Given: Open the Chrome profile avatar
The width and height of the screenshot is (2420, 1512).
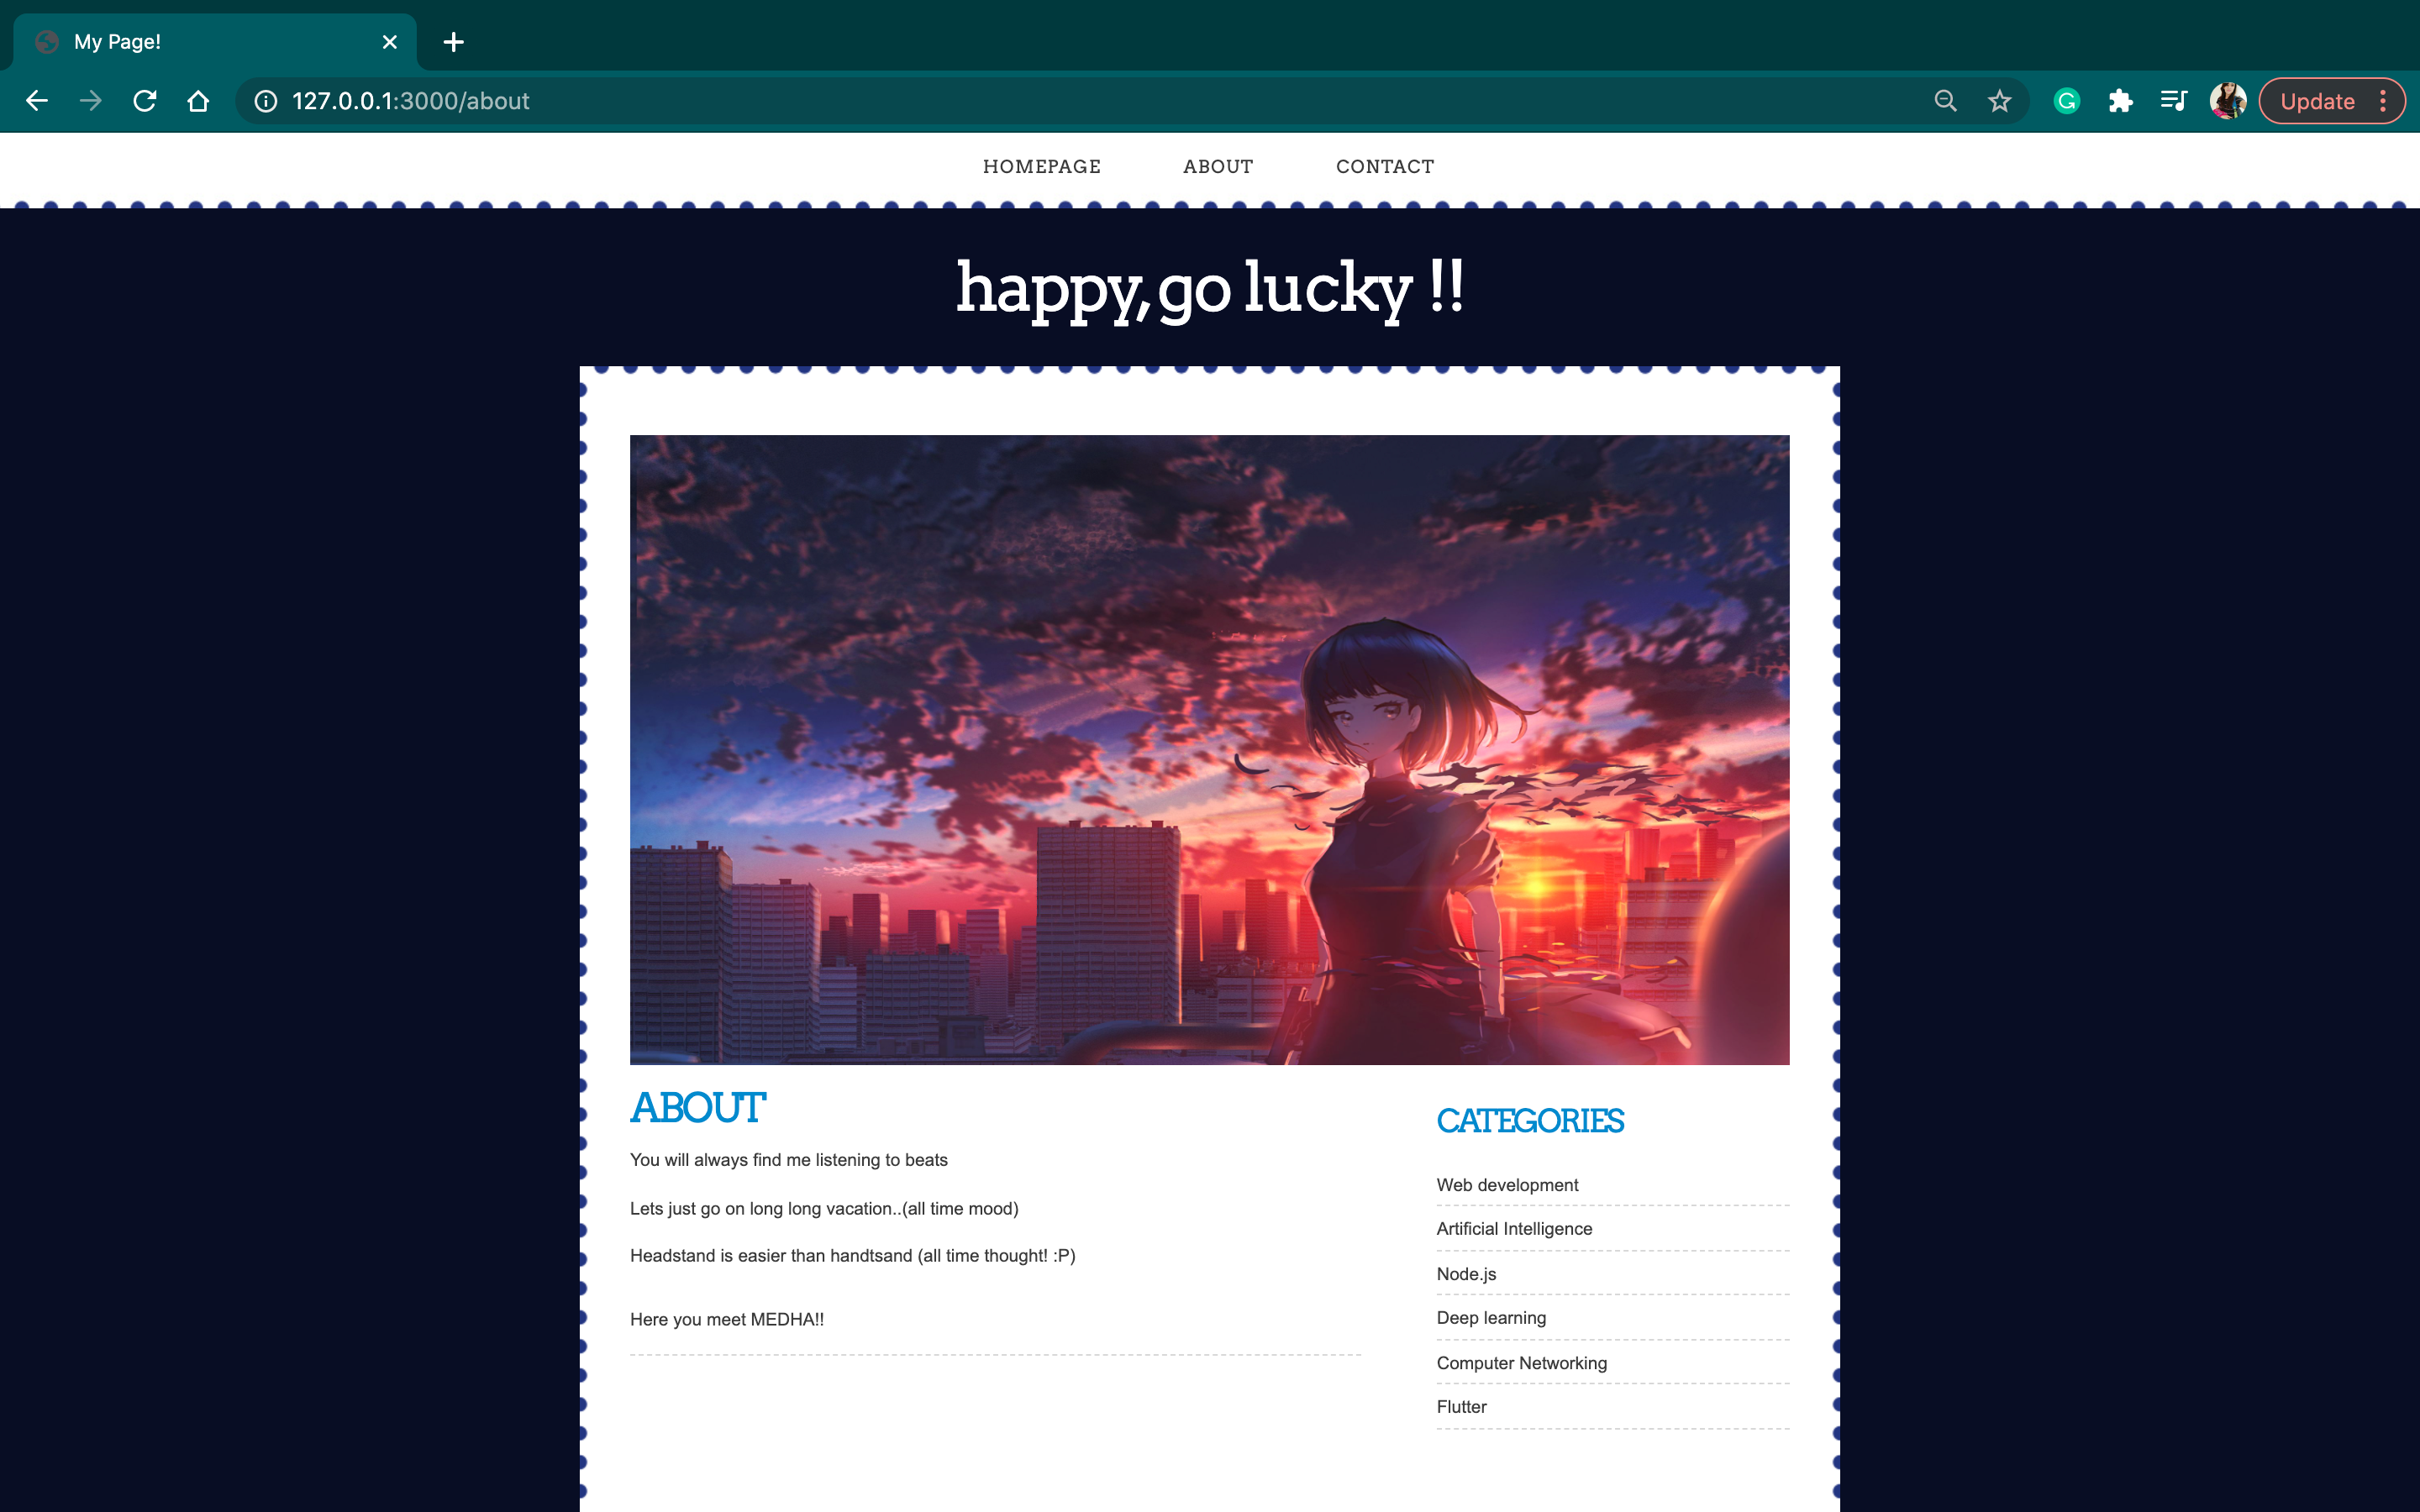Looking at the screenshot, I should (x=2228, y=101).
